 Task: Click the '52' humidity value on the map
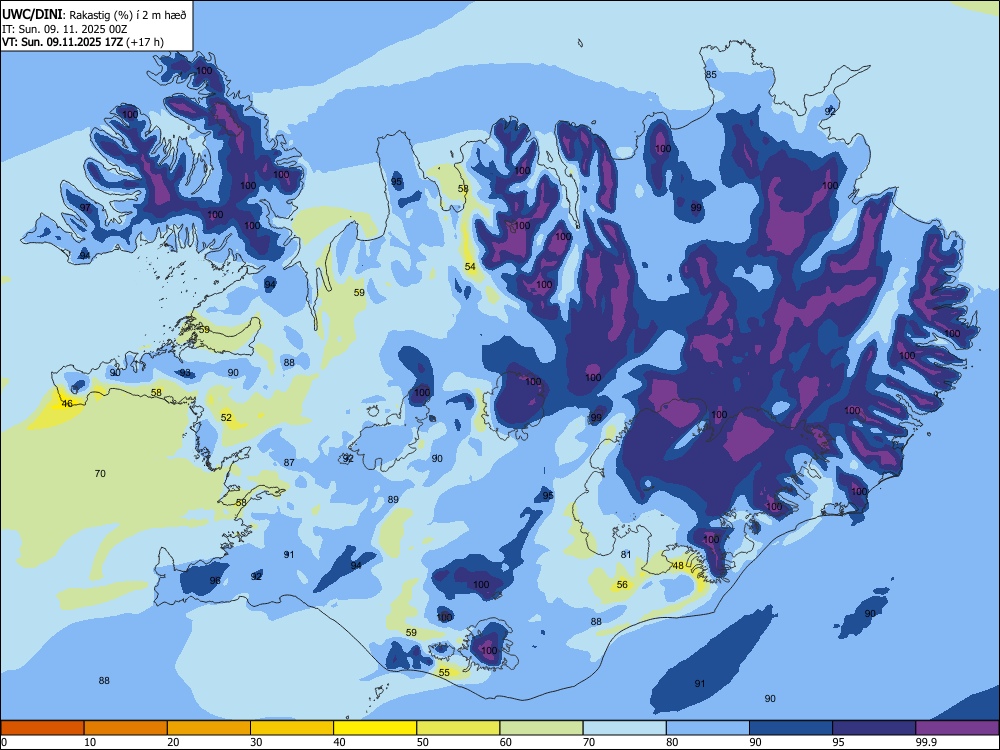click(x=226, y=417)
